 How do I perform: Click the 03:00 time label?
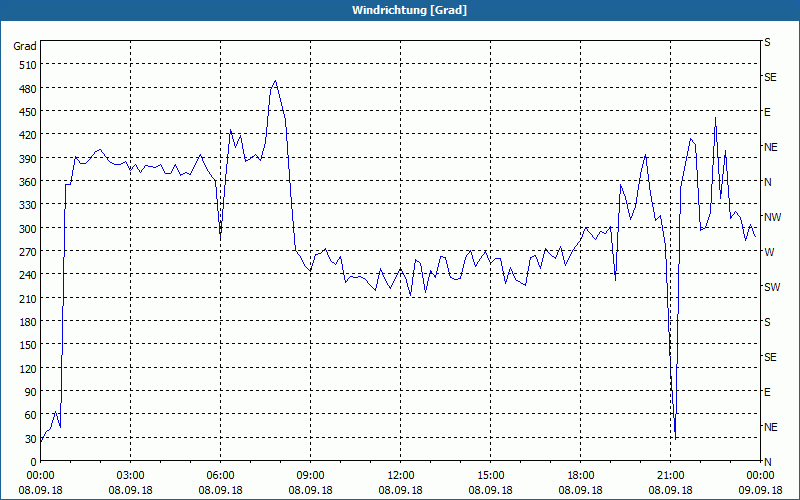131,476
